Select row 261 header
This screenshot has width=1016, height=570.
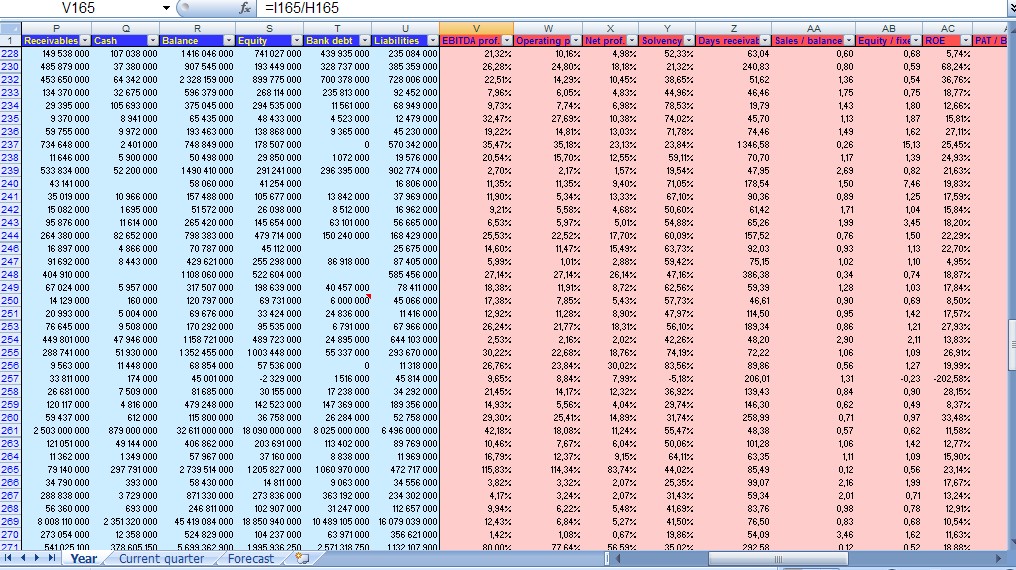10,431
